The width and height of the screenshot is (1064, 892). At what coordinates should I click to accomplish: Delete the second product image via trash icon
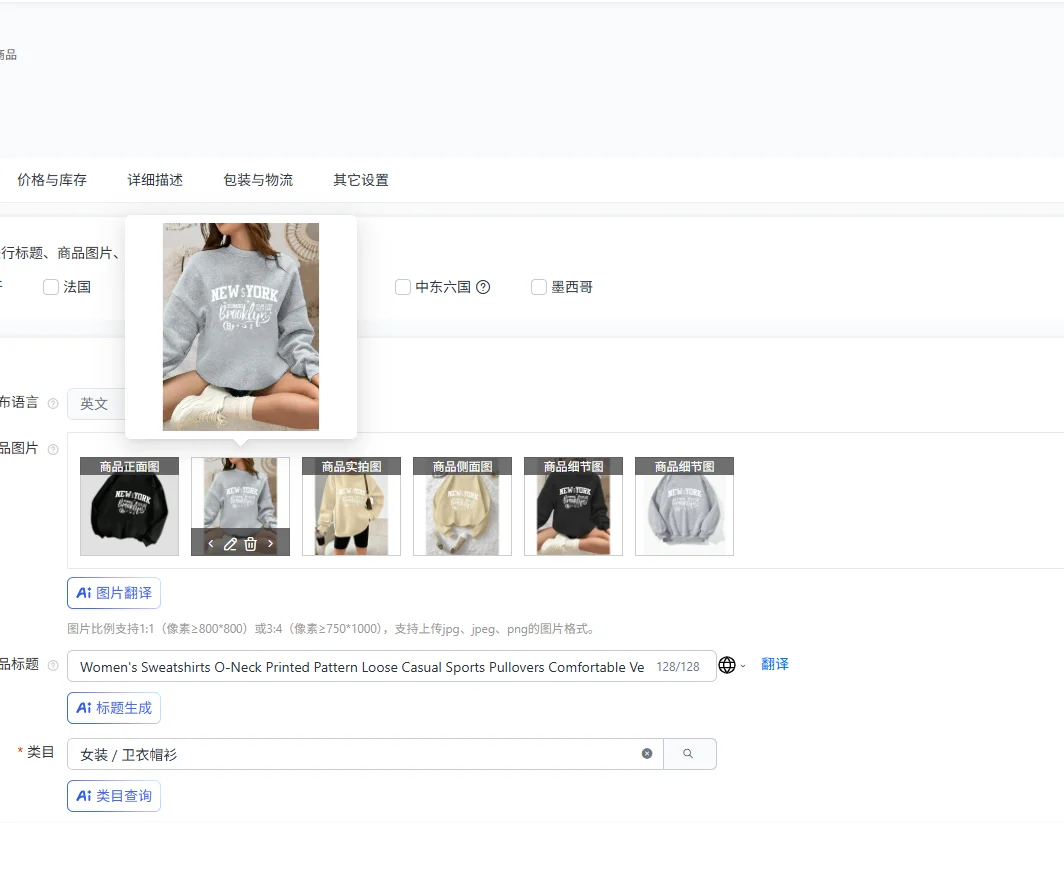250,544
